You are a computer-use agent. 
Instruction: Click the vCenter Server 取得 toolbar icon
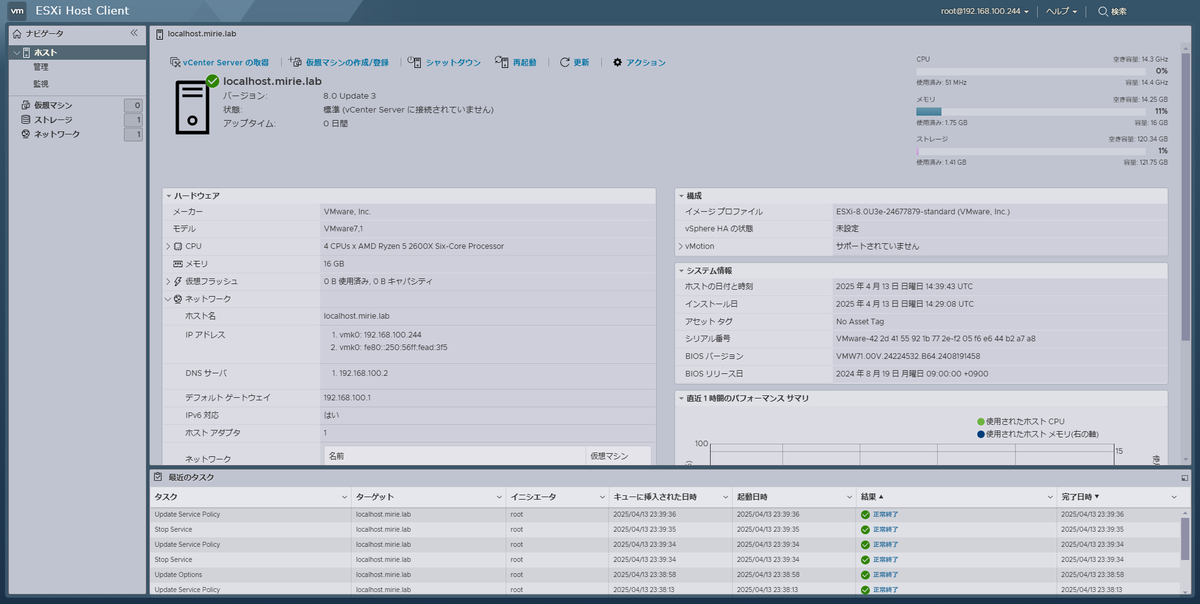(x=176, y=62)
